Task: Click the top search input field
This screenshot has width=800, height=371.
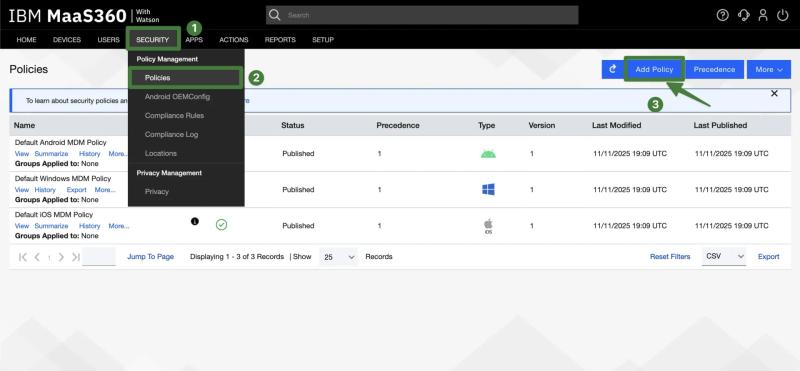Action: click(422, 15)
